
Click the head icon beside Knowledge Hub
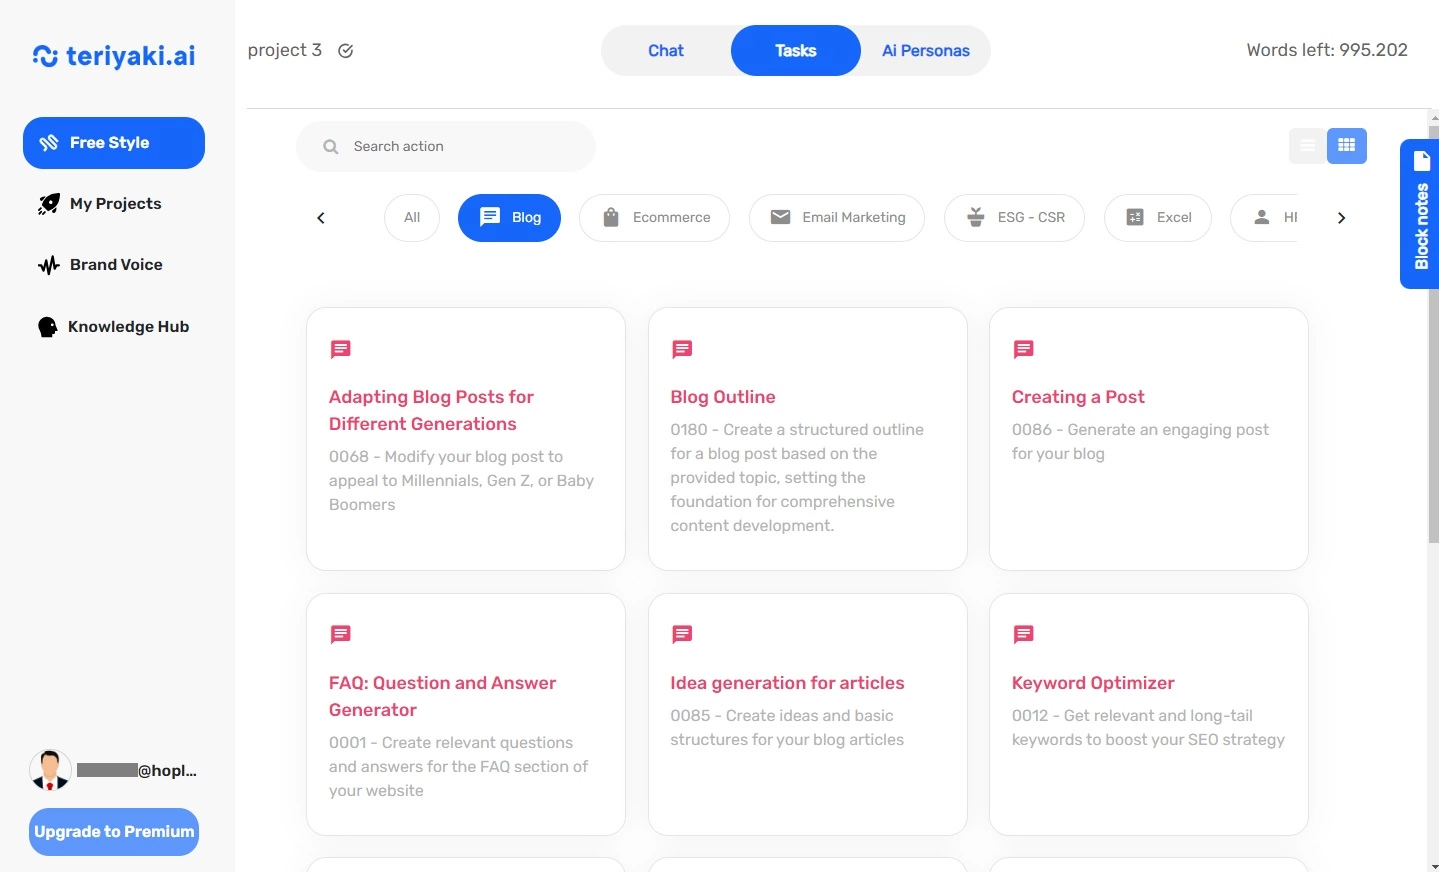47,327
